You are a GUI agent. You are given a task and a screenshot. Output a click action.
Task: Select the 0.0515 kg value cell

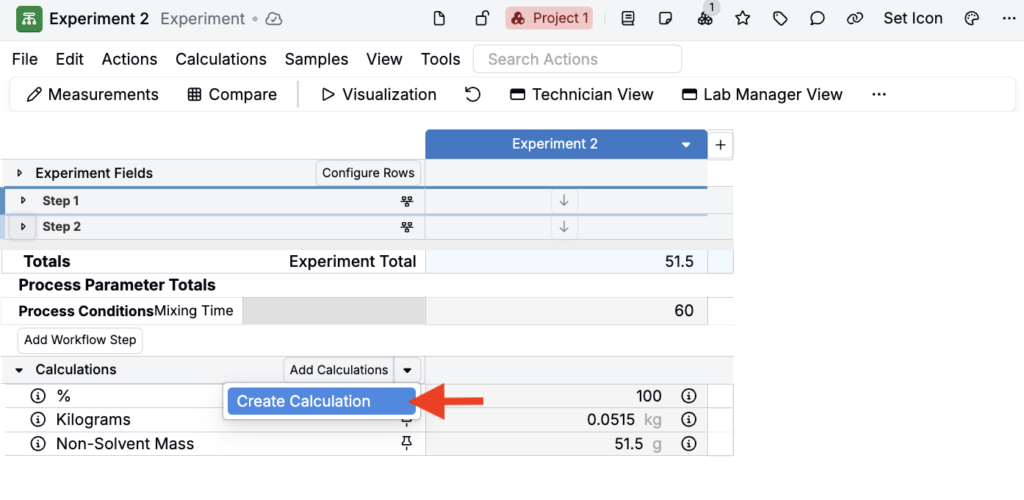(x=566, y=420)
